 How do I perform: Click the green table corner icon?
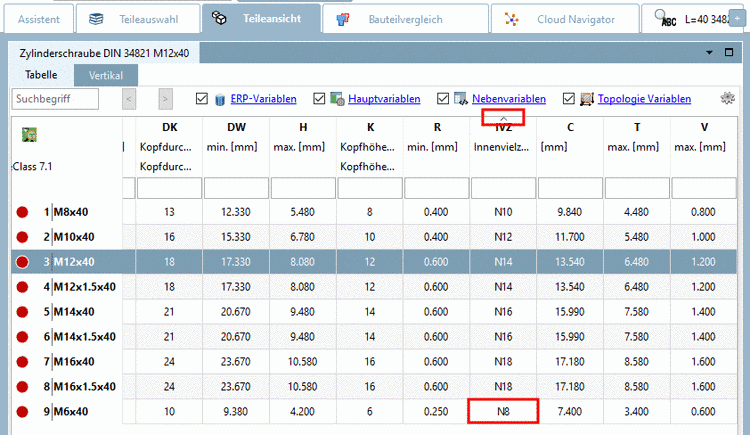tap(30, 134)
